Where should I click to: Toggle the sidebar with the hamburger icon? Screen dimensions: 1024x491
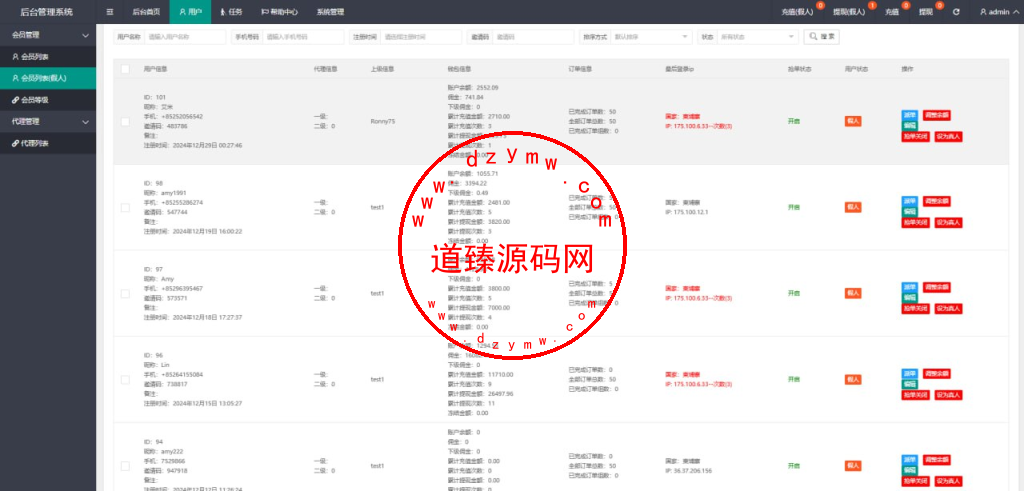point(109,12)
